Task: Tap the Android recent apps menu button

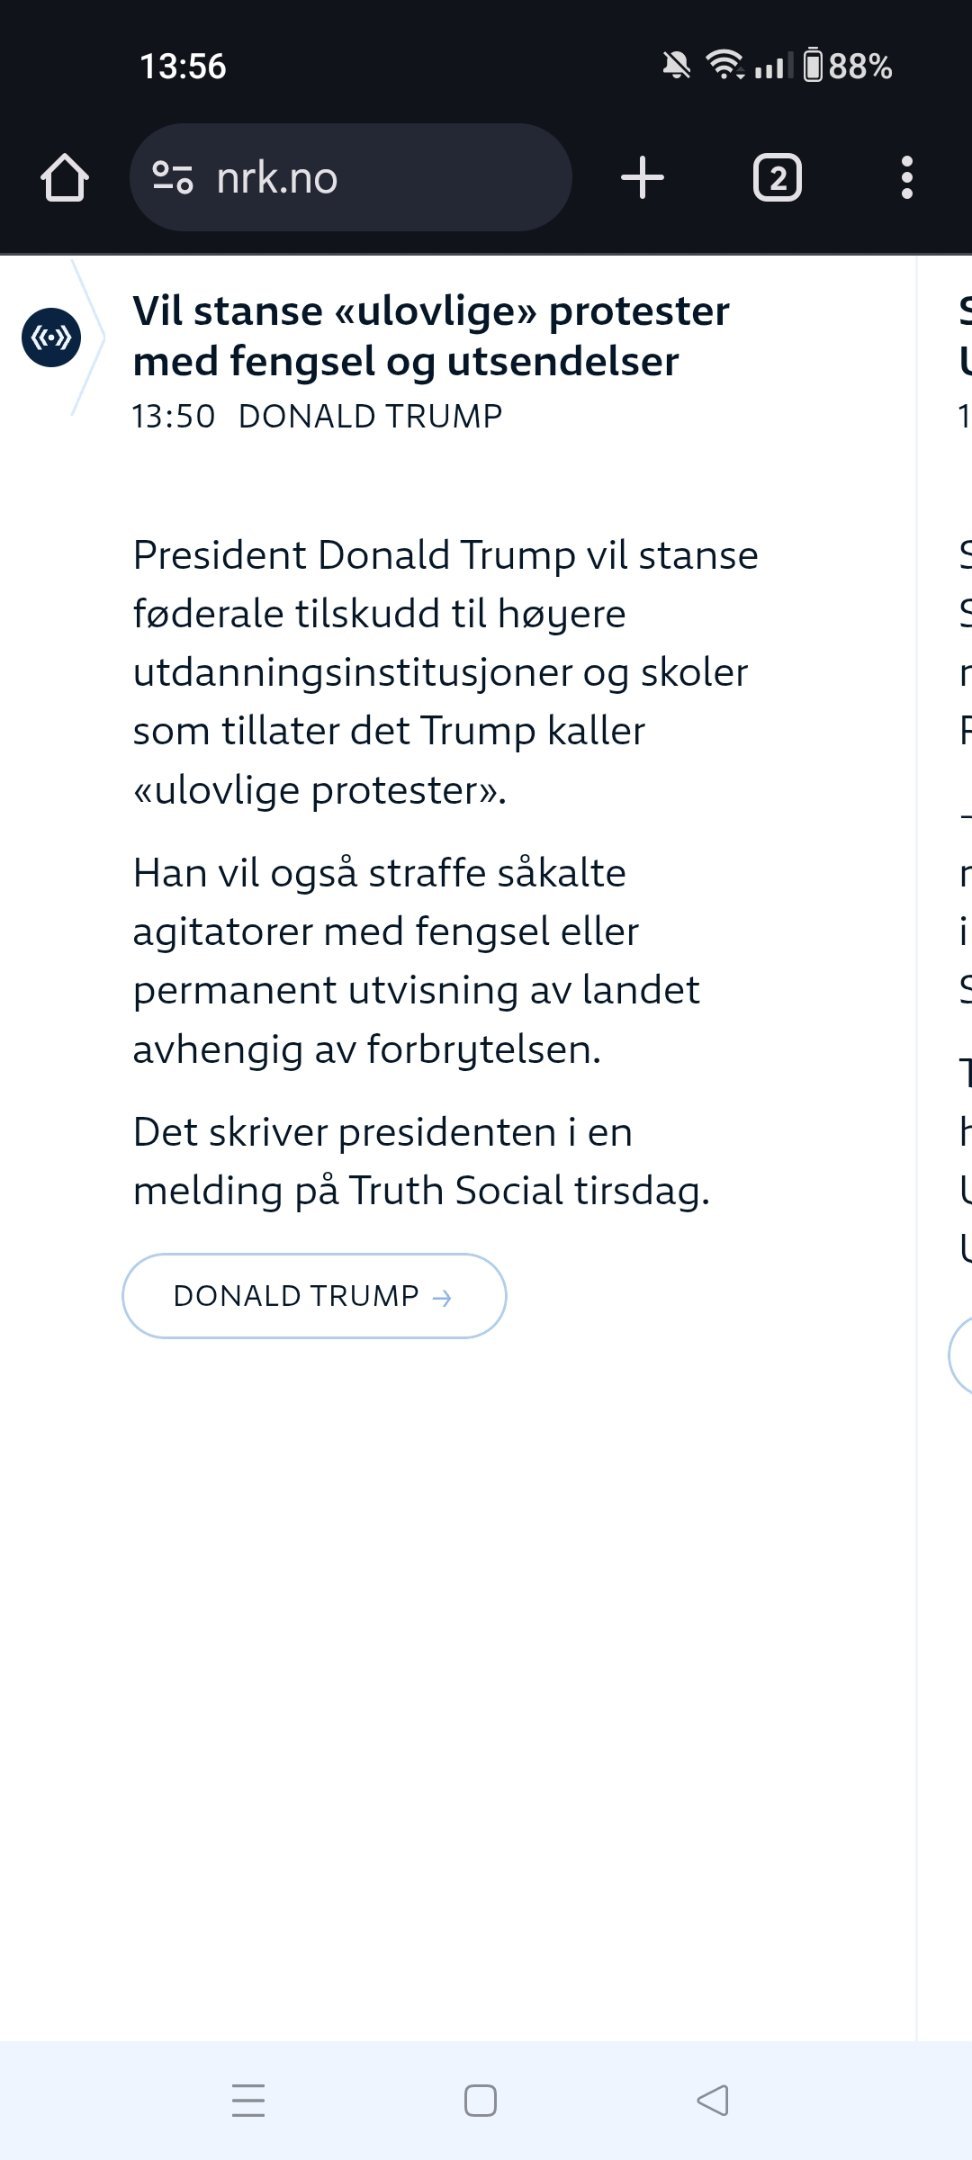Action: point(248,2100)
